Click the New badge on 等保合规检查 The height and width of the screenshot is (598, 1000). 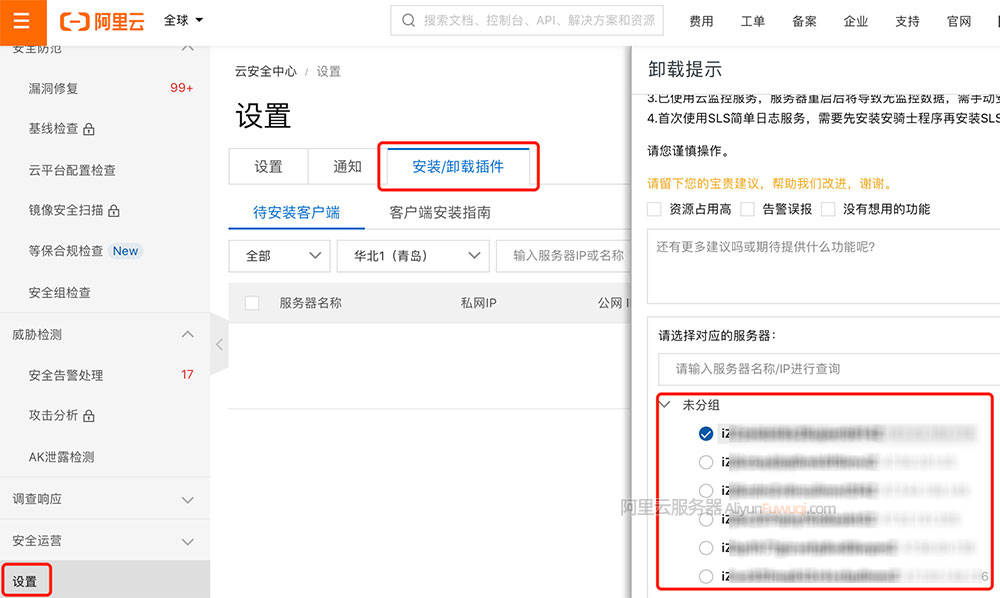125,251
